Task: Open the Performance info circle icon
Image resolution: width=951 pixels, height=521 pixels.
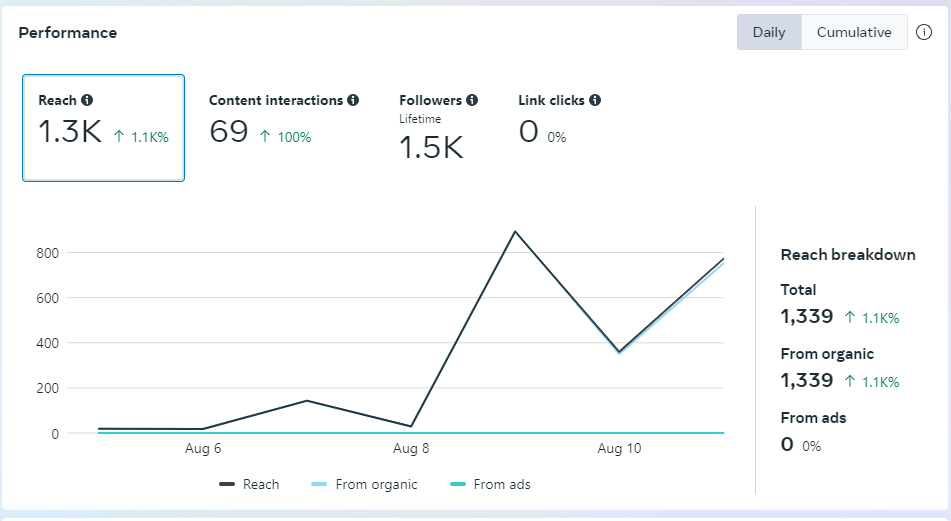Action: tap(924, 32)
